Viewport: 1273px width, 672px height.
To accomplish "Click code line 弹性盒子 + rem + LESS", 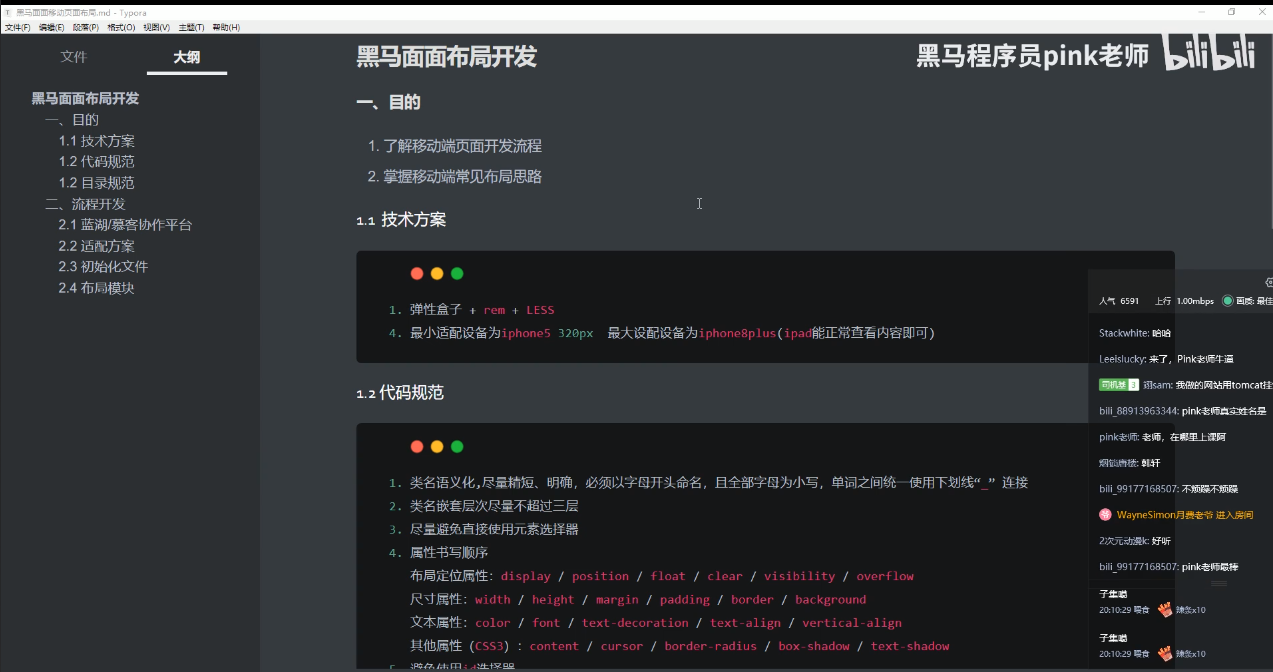I will (x=481, y=310).
